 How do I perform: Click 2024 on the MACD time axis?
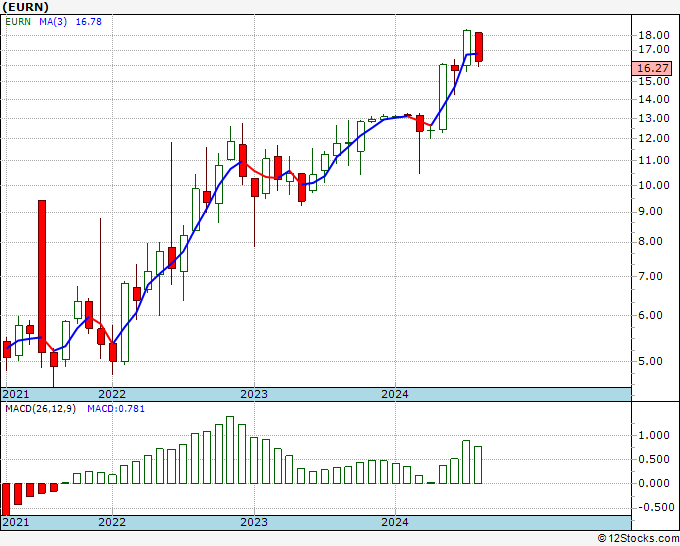[395, 522]
